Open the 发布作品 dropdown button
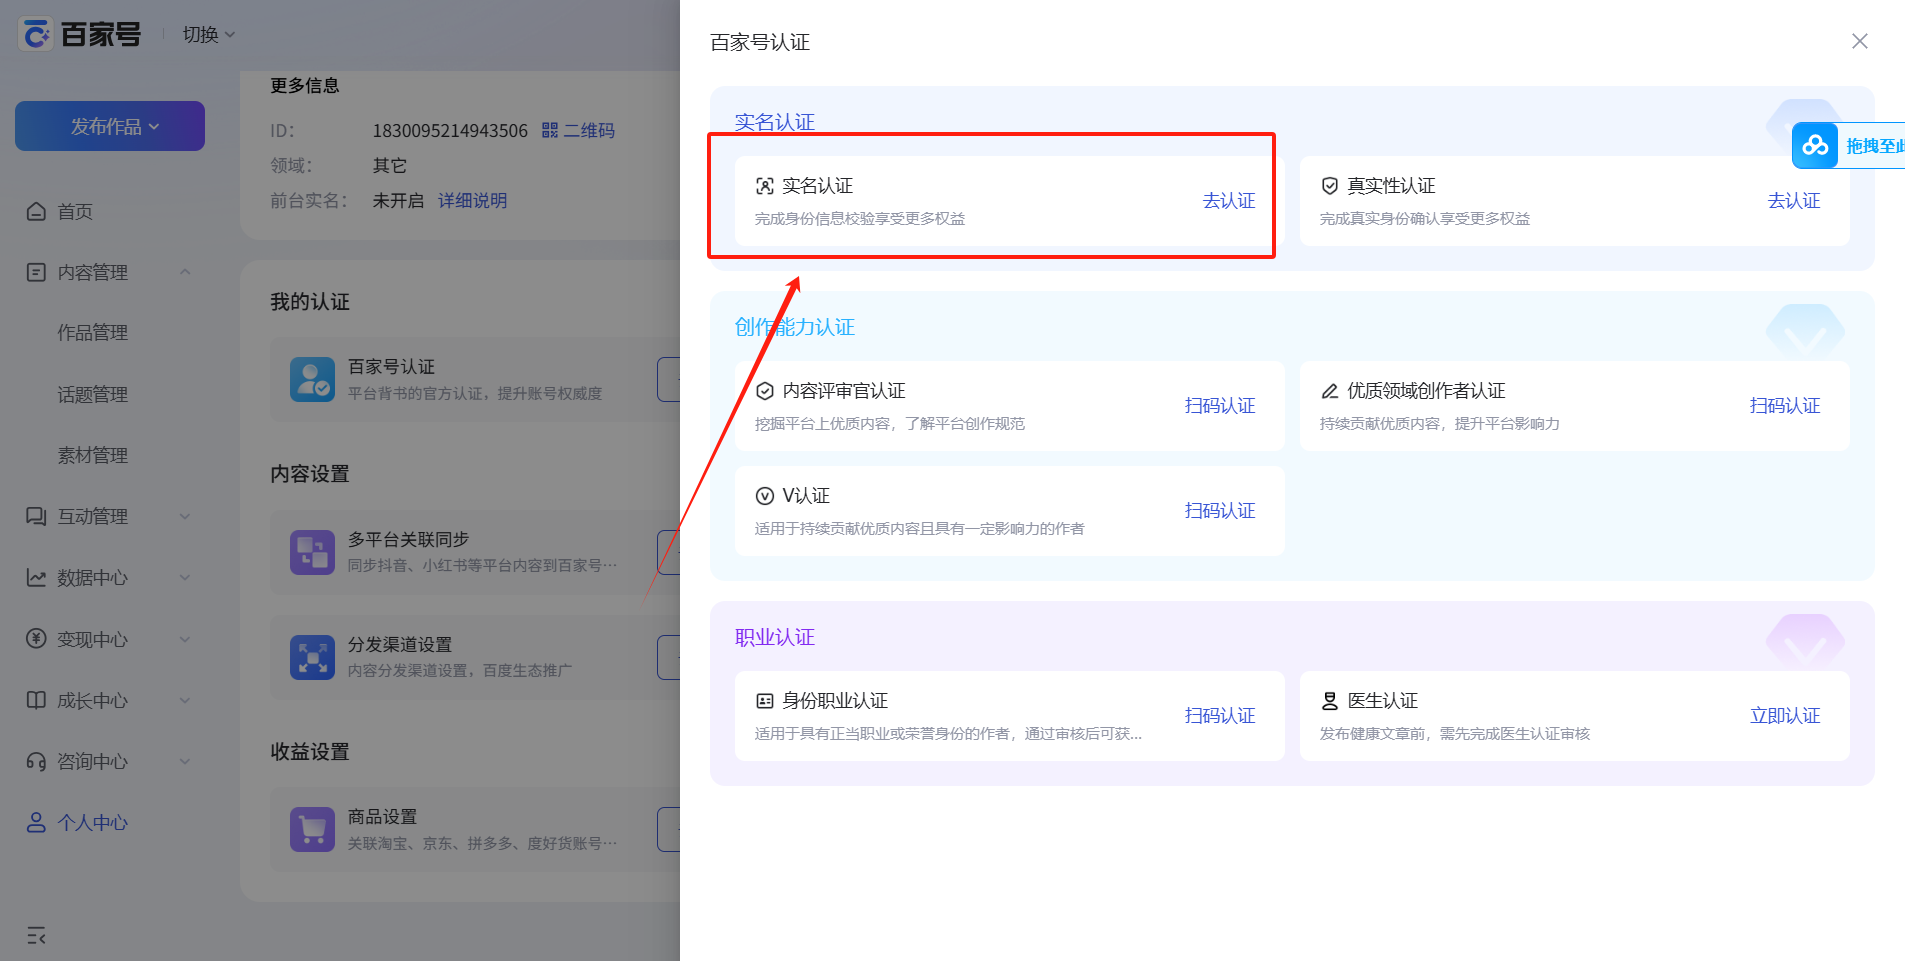1905x961 pixels. pyautogui.click(x=110, y=126)
